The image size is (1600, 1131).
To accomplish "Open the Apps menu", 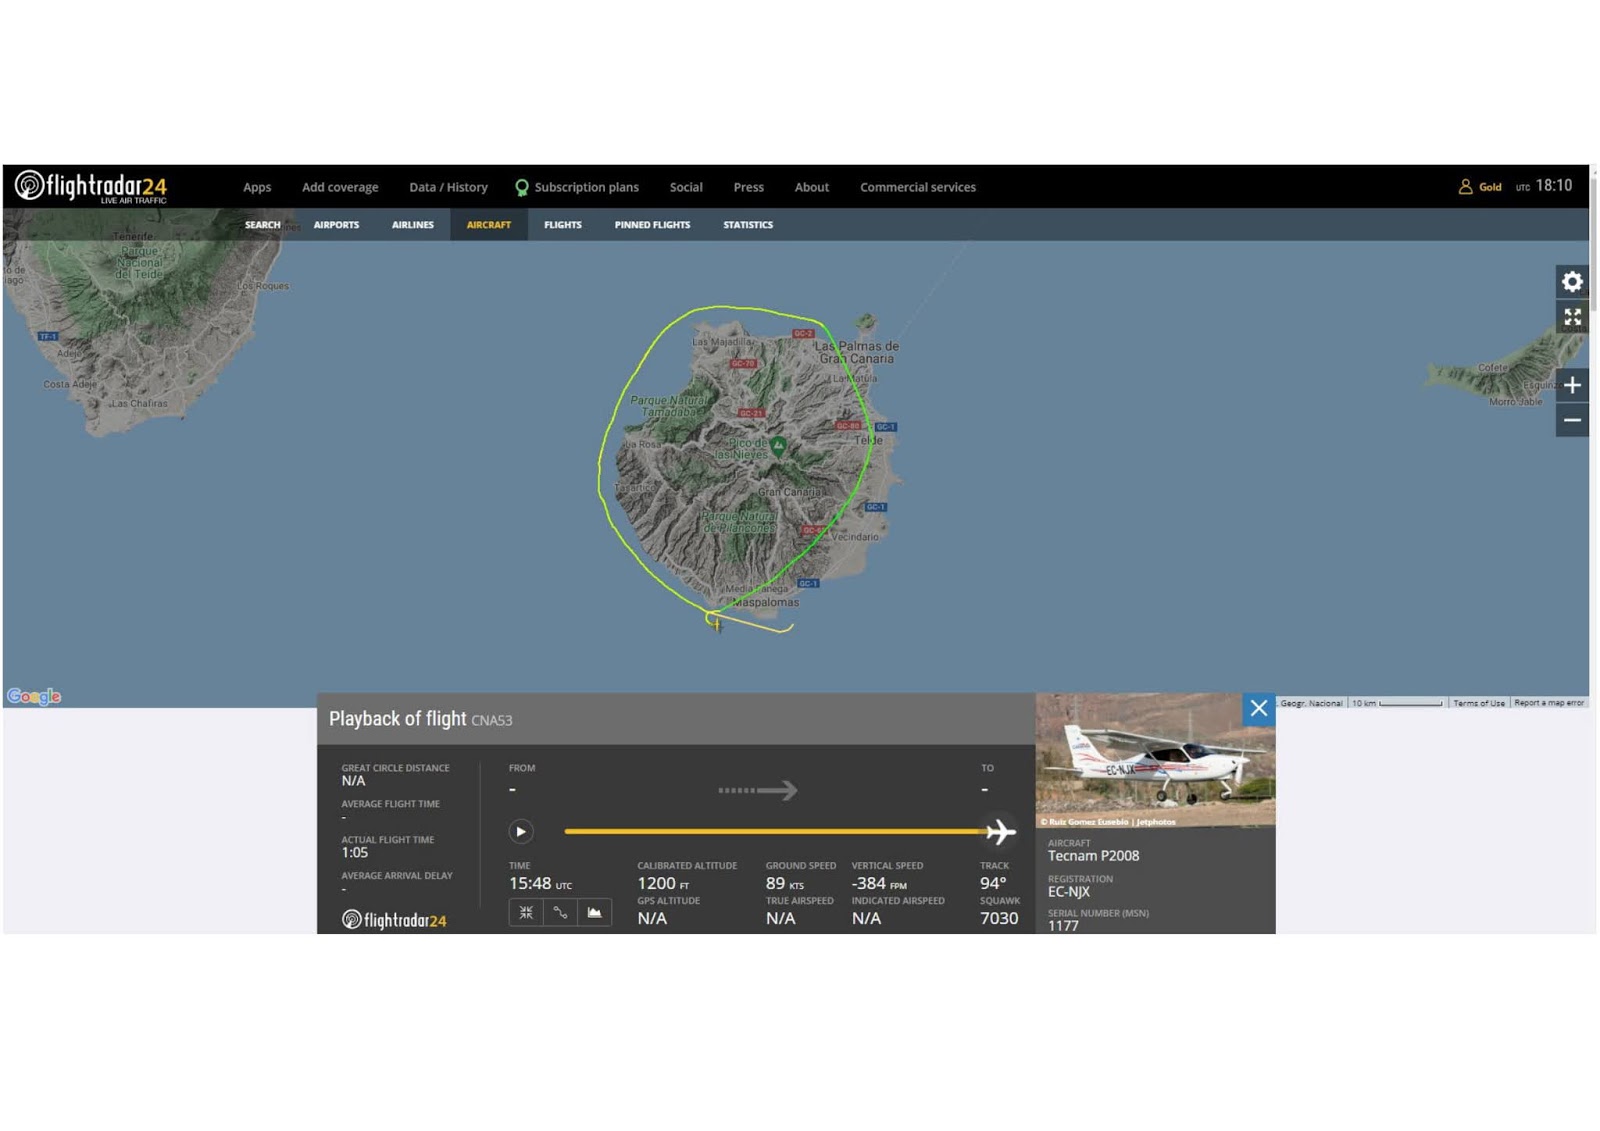I will [257, 187].
